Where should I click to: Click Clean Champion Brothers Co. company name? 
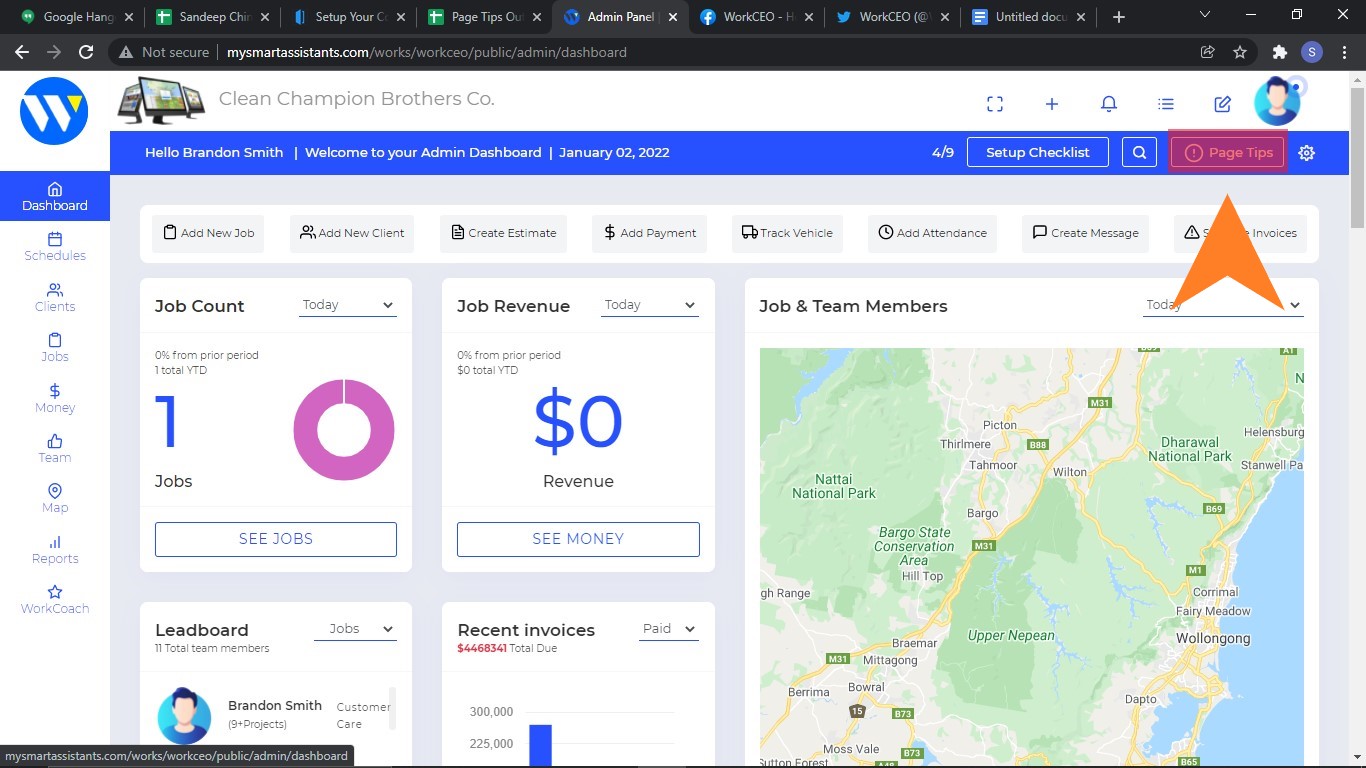pos(357,99)
